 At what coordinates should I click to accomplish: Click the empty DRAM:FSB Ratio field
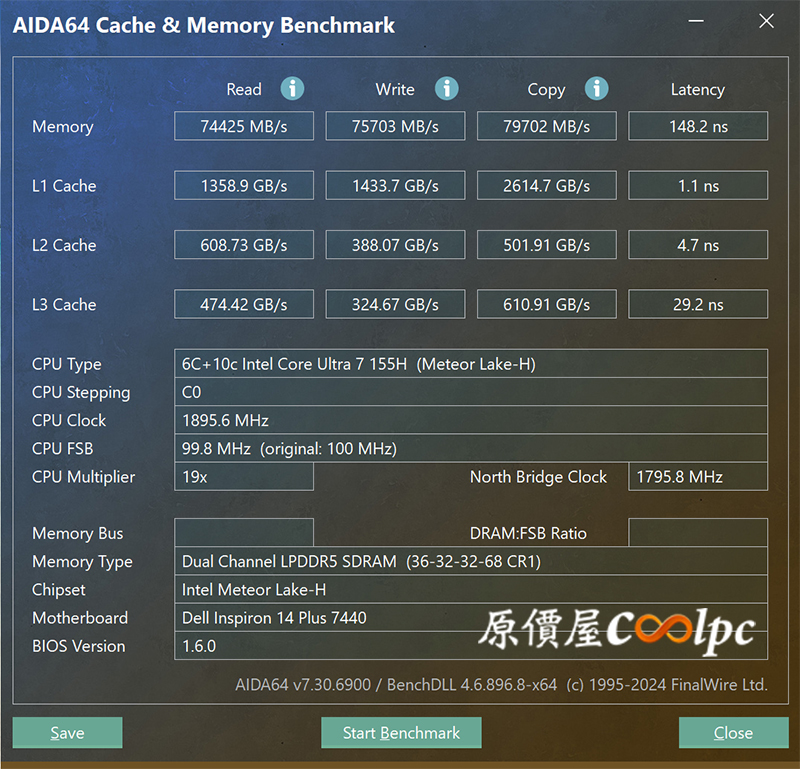pyautogui.click(x=698, y=533)
